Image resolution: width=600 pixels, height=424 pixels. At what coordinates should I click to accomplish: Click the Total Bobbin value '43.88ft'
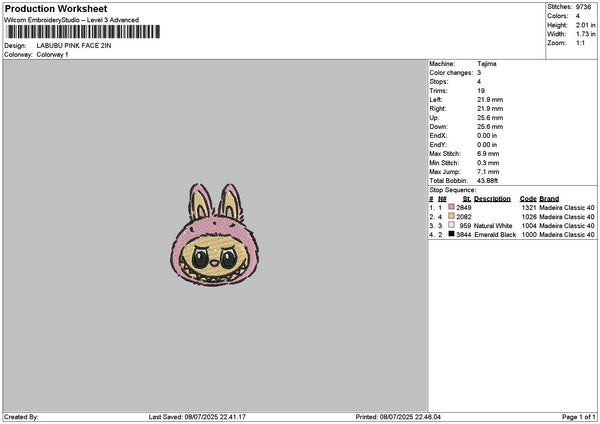(488, 181)
